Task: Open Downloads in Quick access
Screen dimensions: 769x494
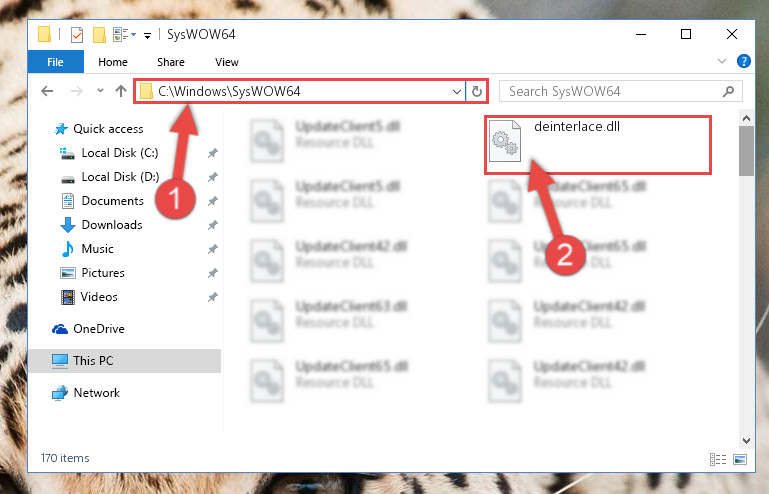Action: click(112, 225)
